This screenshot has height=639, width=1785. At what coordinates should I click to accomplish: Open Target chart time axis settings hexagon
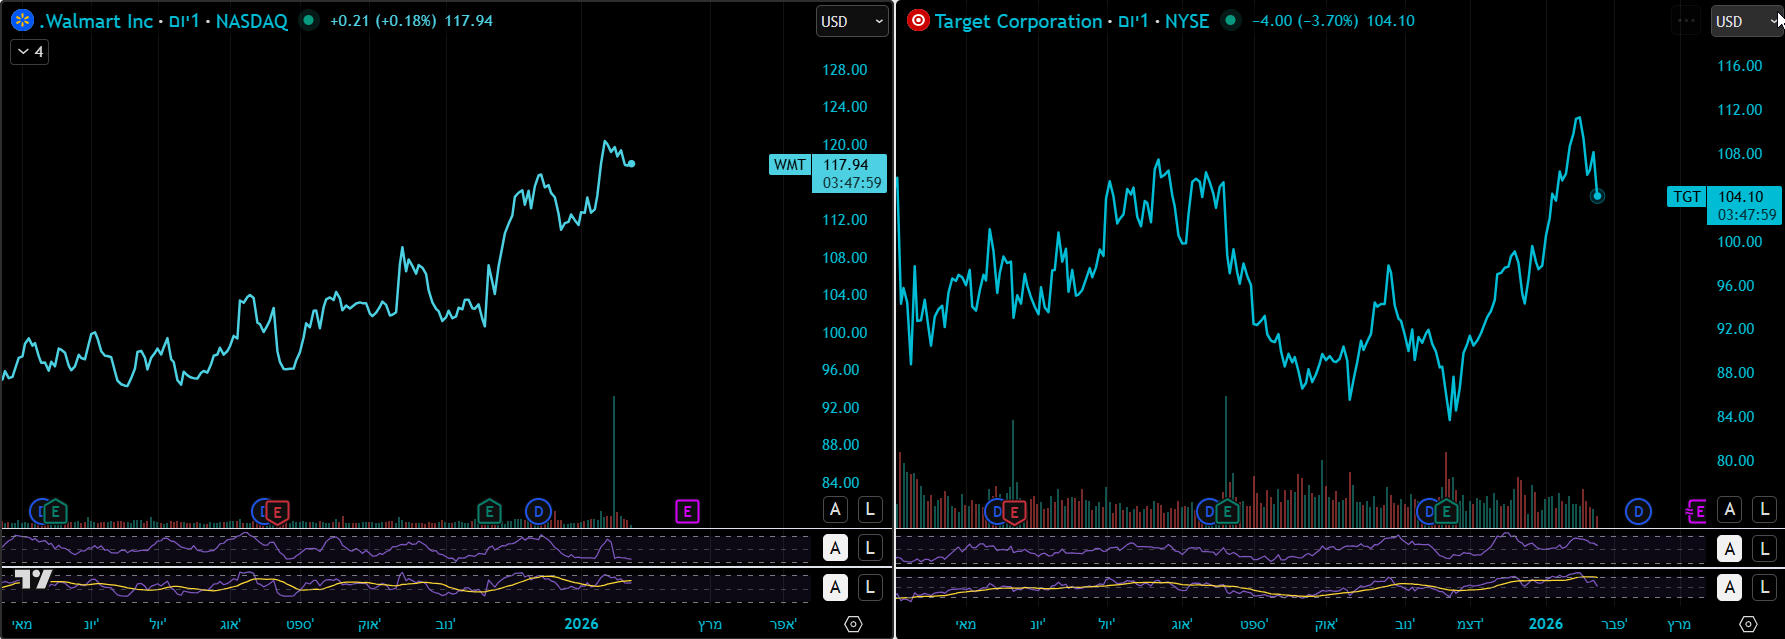pos(1748,624)
